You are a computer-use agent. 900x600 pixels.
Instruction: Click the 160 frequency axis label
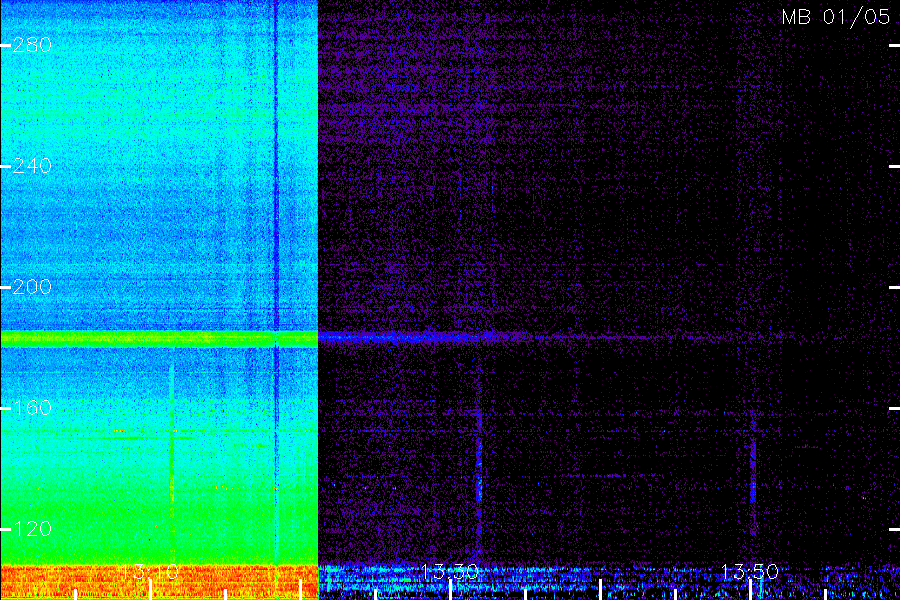[32, 408]
